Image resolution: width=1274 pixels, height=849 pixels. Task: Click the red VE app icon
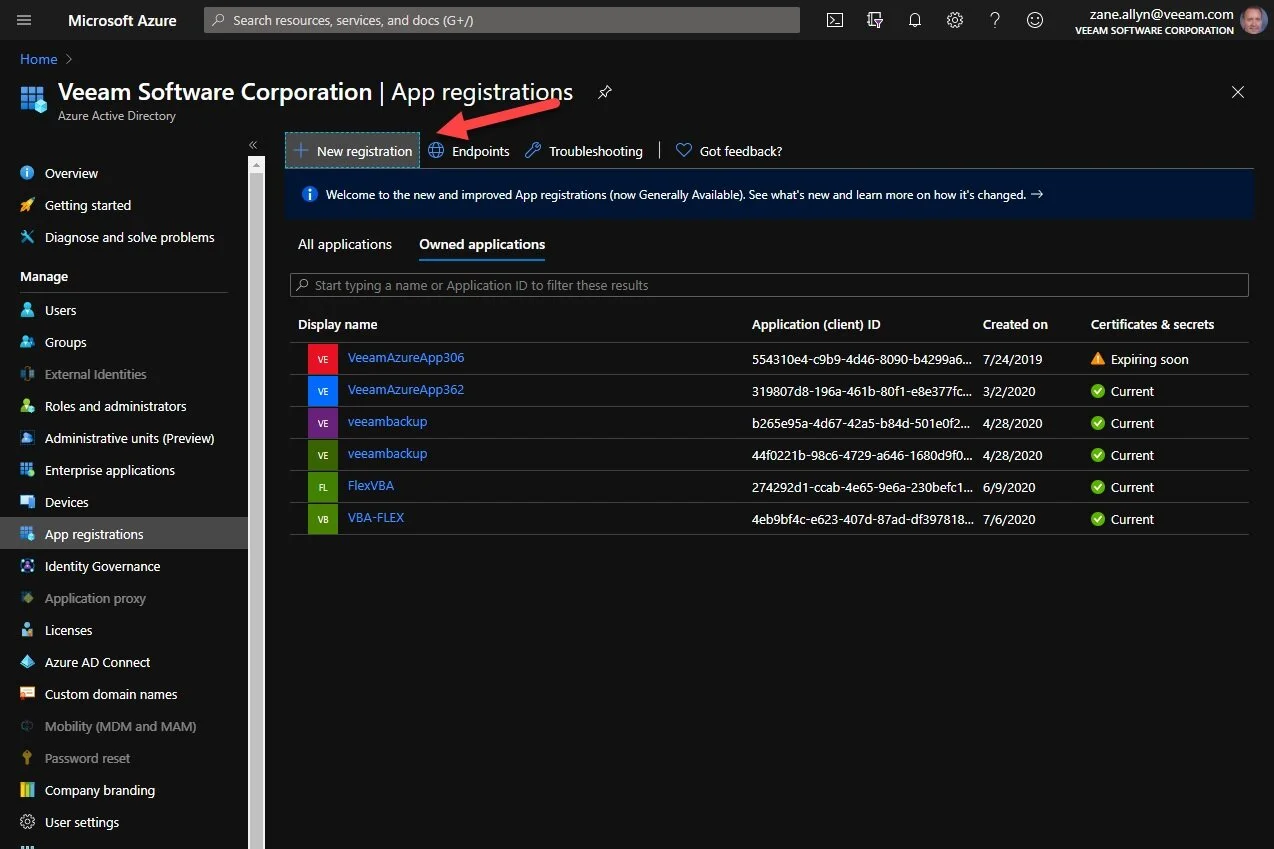pos(323,359)
